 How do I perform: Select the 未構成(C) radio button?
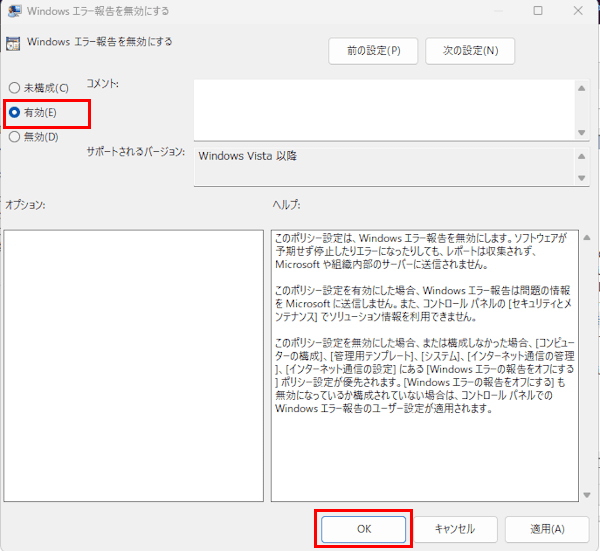(x=14, y=88)
